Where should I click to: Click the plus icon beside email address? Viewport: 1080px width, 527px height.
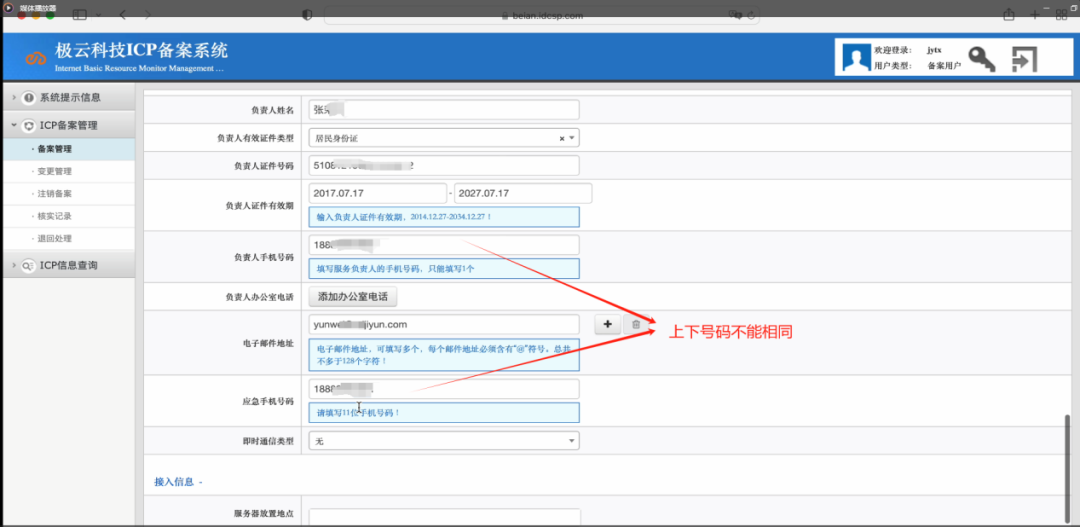[607, 324]
